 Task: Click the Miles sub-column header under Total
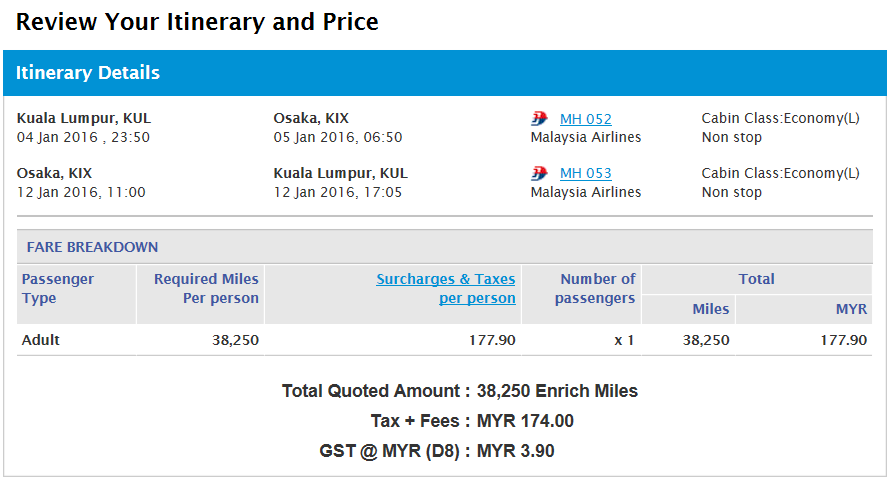[x=710, y=309]
